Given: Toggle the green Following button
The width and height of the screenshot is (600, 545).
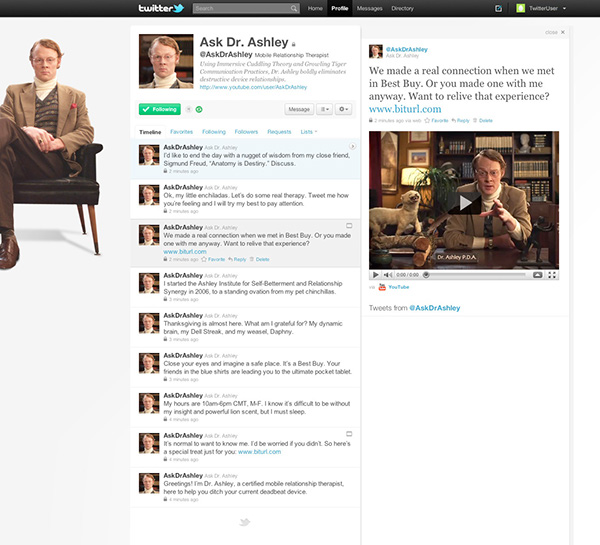Looking at the screenshot, I should point(160,109).
